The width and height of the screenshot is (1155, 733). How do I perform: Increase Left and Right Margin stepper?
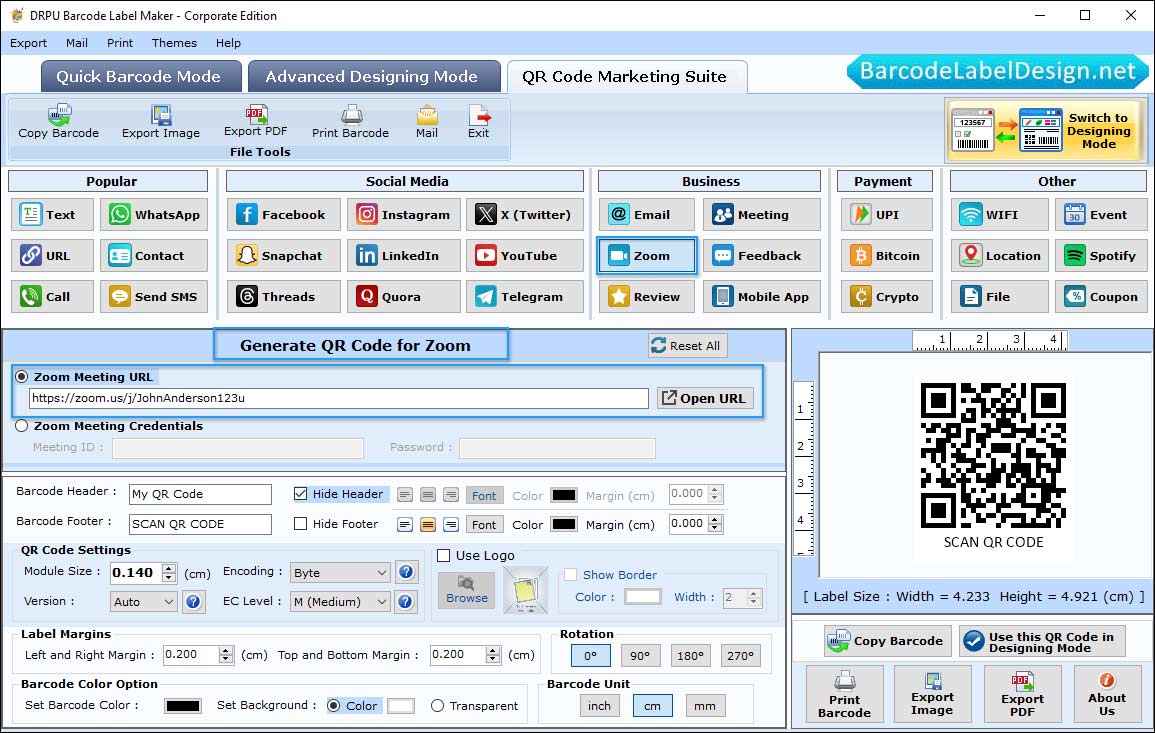[x=226, y=650]
